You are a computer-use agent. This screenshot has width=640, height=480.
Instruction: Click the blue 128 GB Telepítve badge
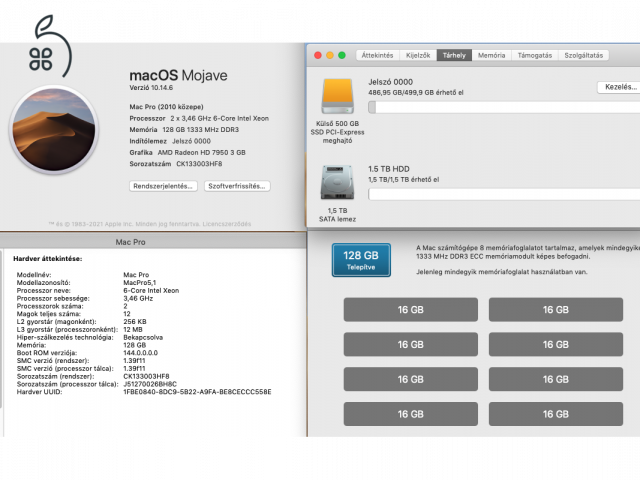(x=361, y=260)
